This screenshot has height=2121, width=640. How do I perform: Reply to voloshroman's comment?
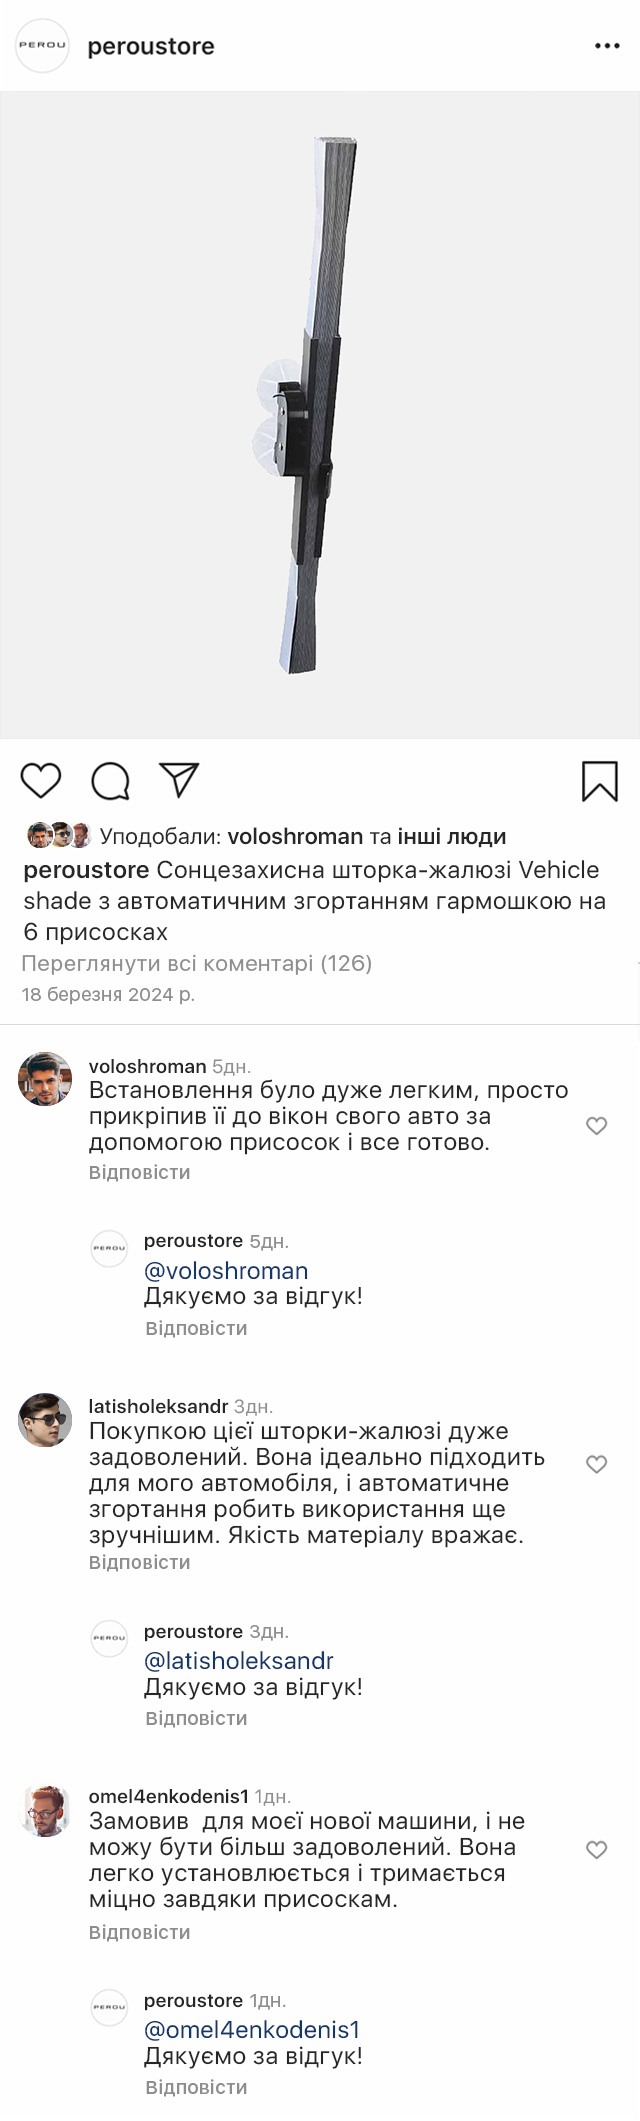pos(139,1172)
